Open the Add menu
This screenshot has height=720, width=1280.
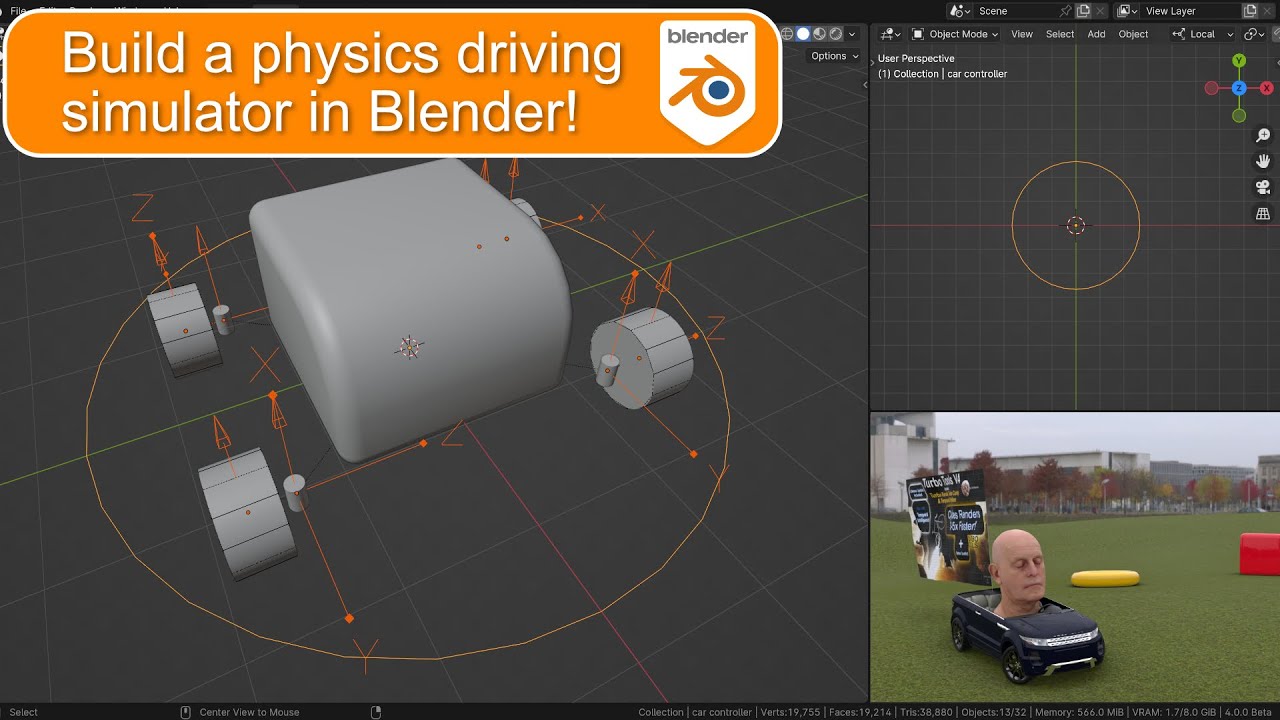click(1097, 34)
